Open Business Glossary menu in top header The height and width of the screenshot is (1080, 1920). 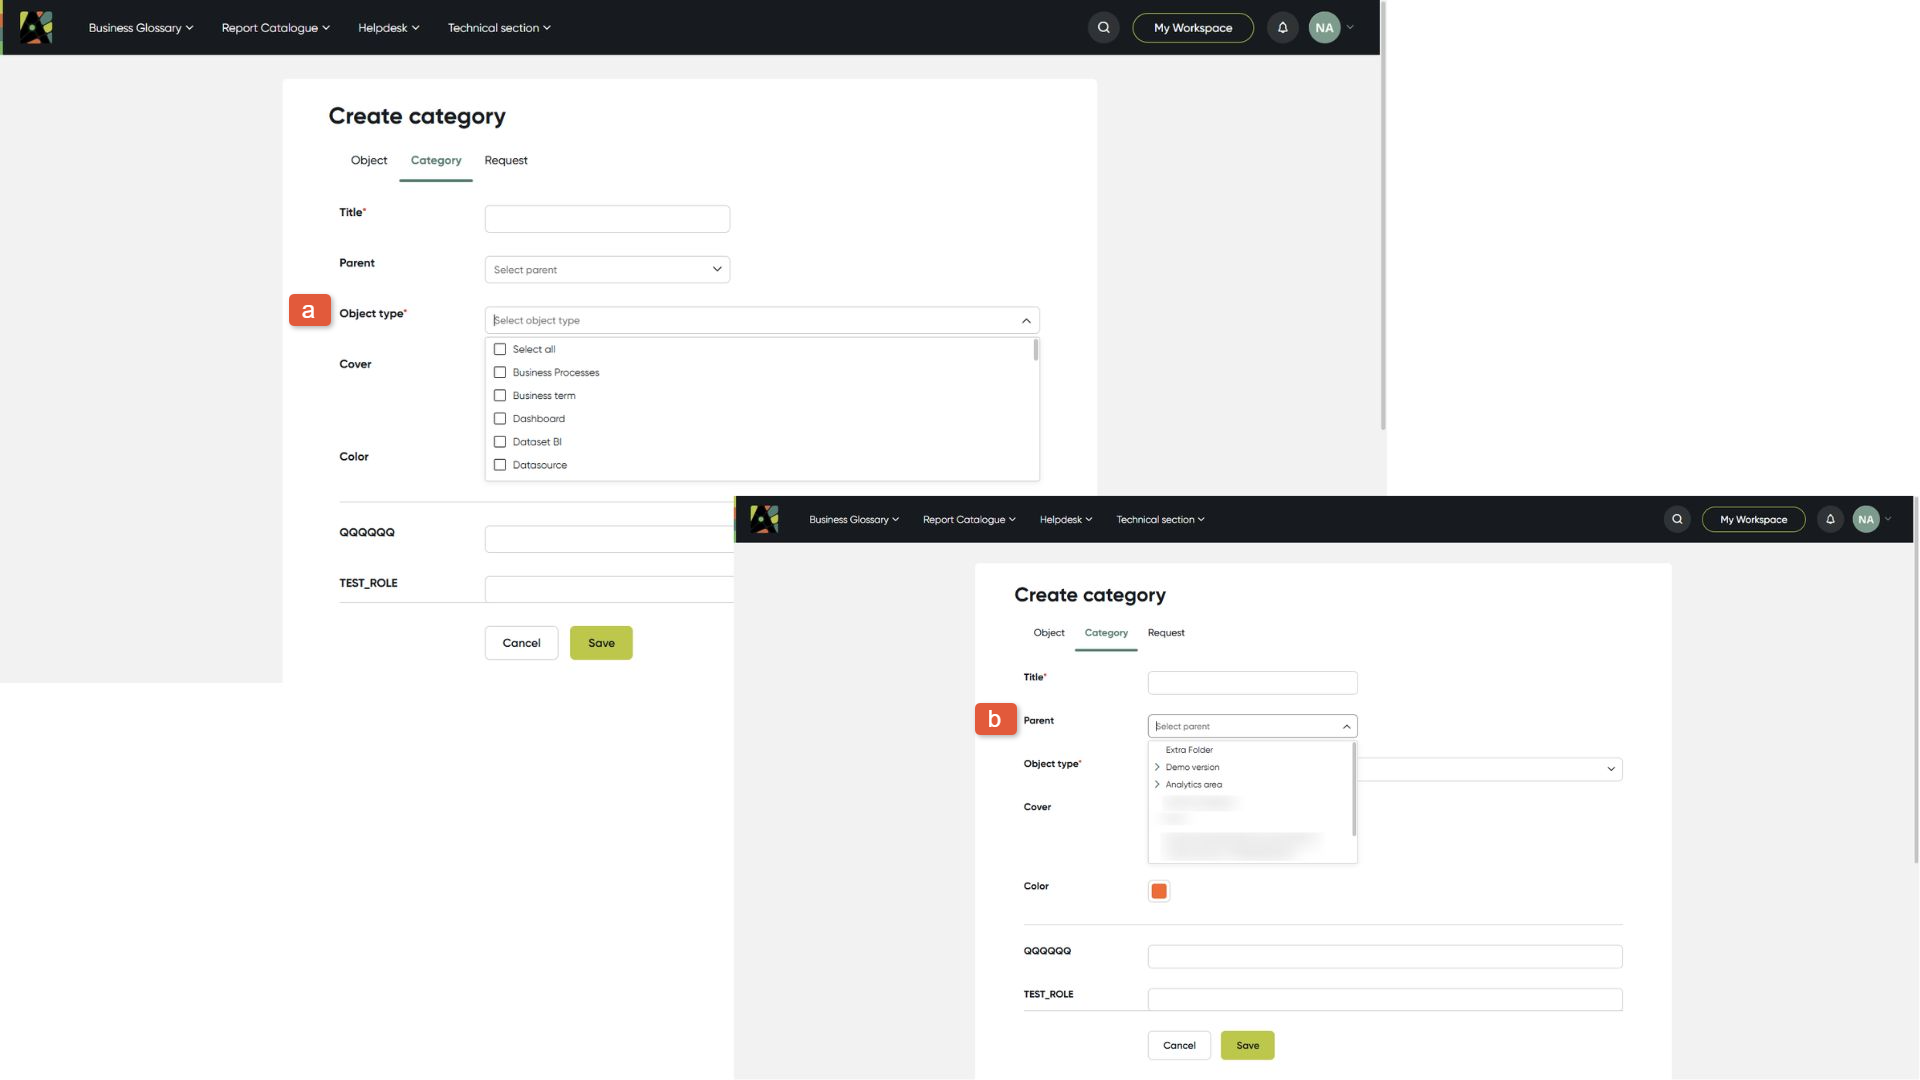point(140,28)
